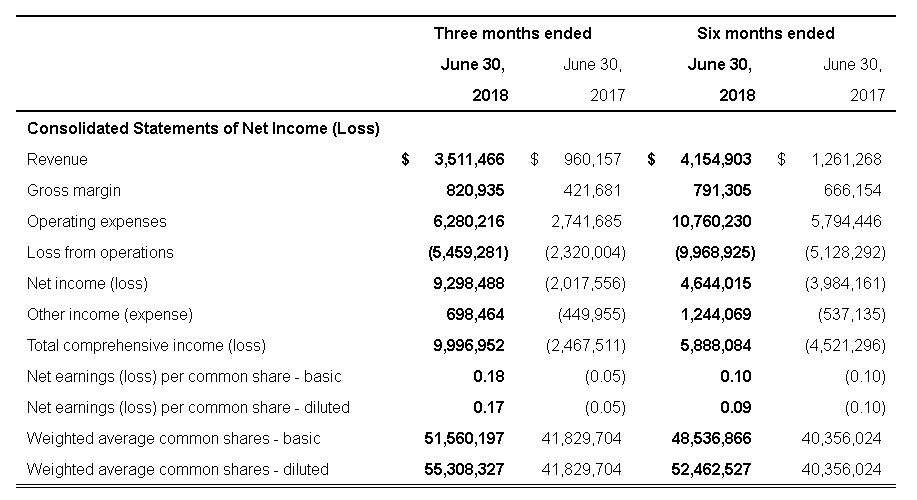Click the "Total comprehensive income (loss)" label
The width and height of the screenshot is (917, 500).
click(146, 345)
